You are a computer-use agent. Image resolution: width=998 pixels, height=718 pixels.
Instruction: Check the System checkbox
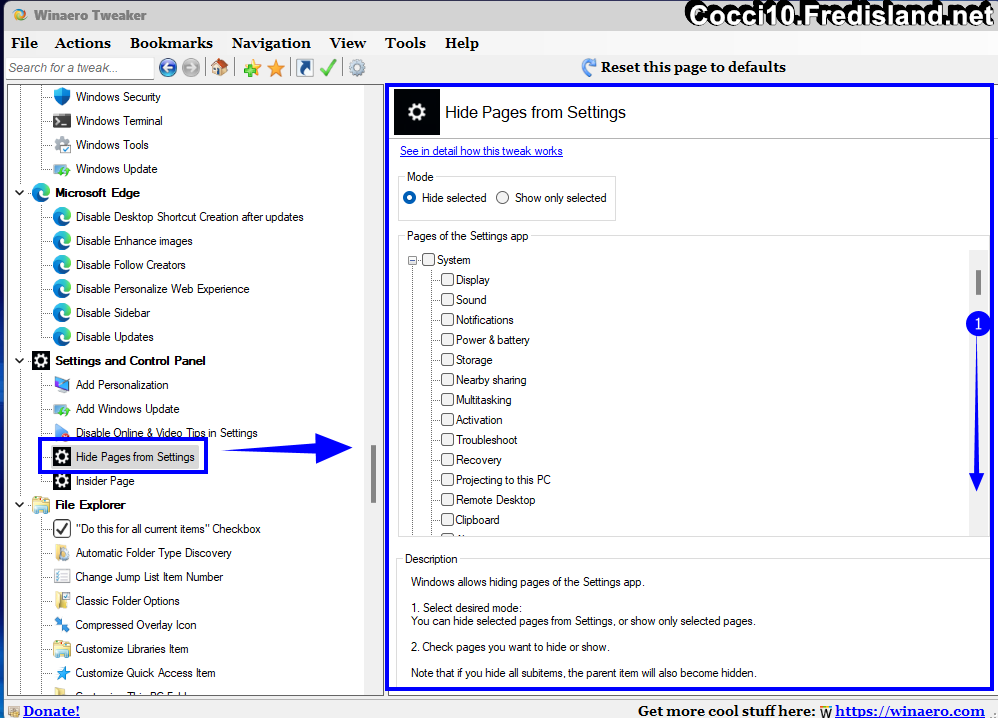click(429, 260)
